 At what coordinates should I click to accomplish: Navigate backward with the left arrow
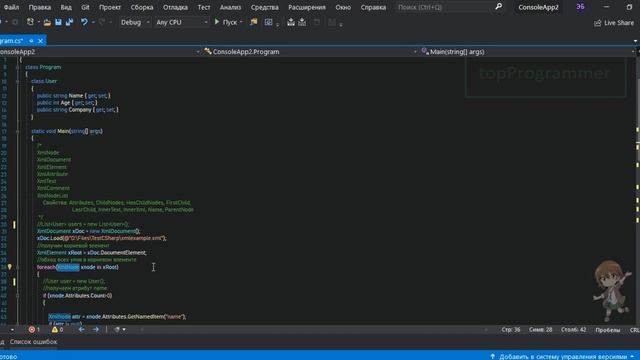point(81,329)
